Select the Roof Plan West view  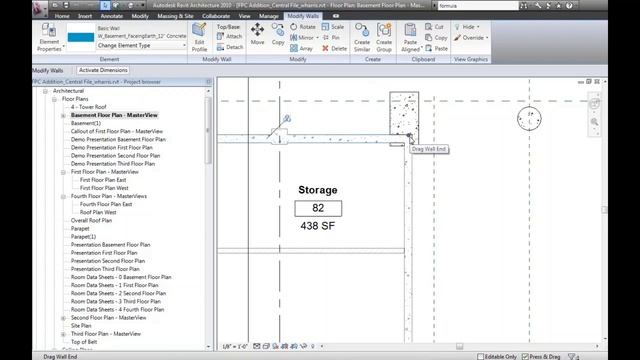98,212
